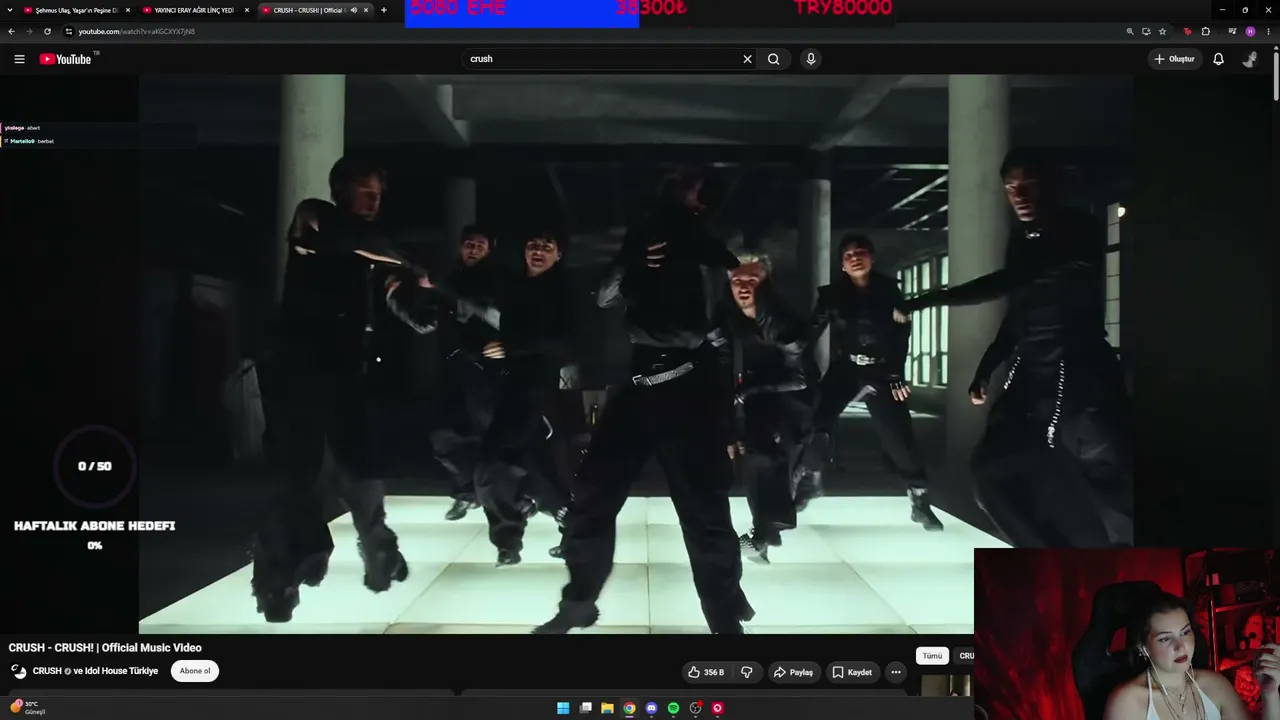
Task: Open the Windows Start menu
Action: click(x=563, y=708)
